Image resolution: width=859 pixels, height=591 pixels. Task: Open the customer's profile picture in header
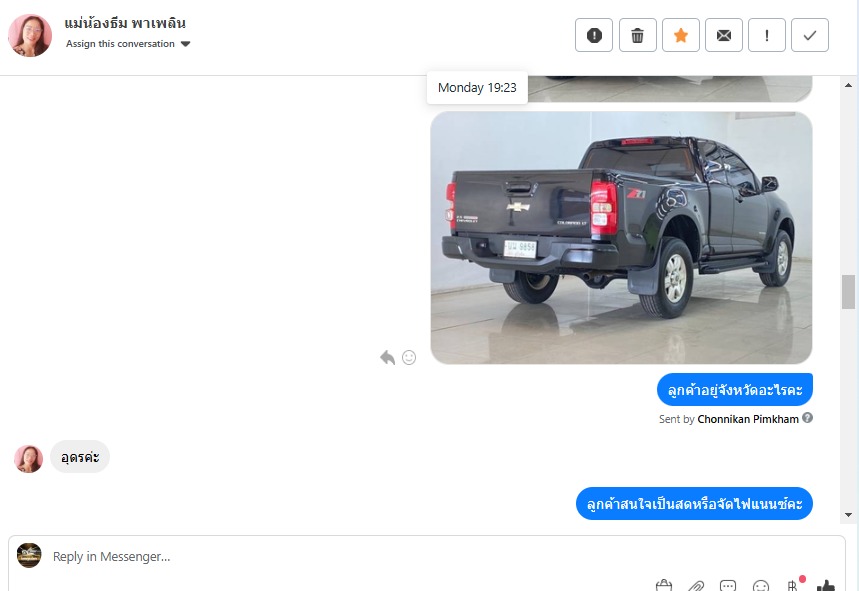(x=30, y=36)
